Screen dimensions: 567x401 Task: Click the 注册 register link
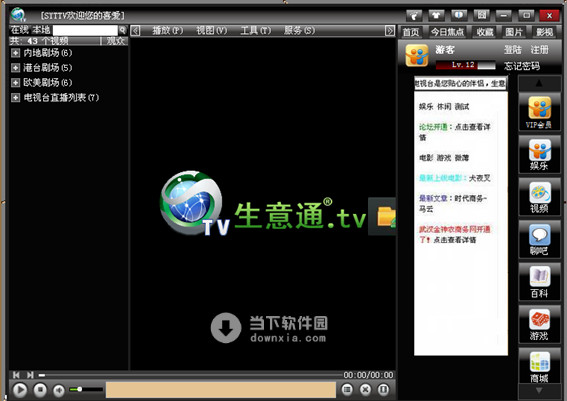click(x=540, y=50)
